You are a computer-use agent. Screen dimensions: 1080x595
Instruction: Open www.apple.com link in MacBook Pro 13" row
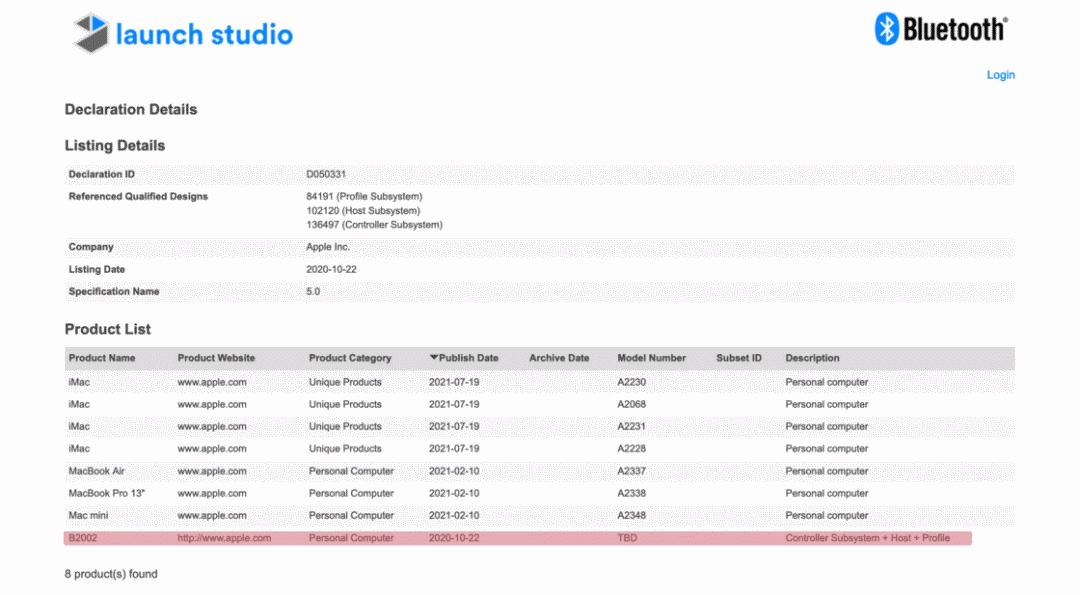click(x=212, y=493)
